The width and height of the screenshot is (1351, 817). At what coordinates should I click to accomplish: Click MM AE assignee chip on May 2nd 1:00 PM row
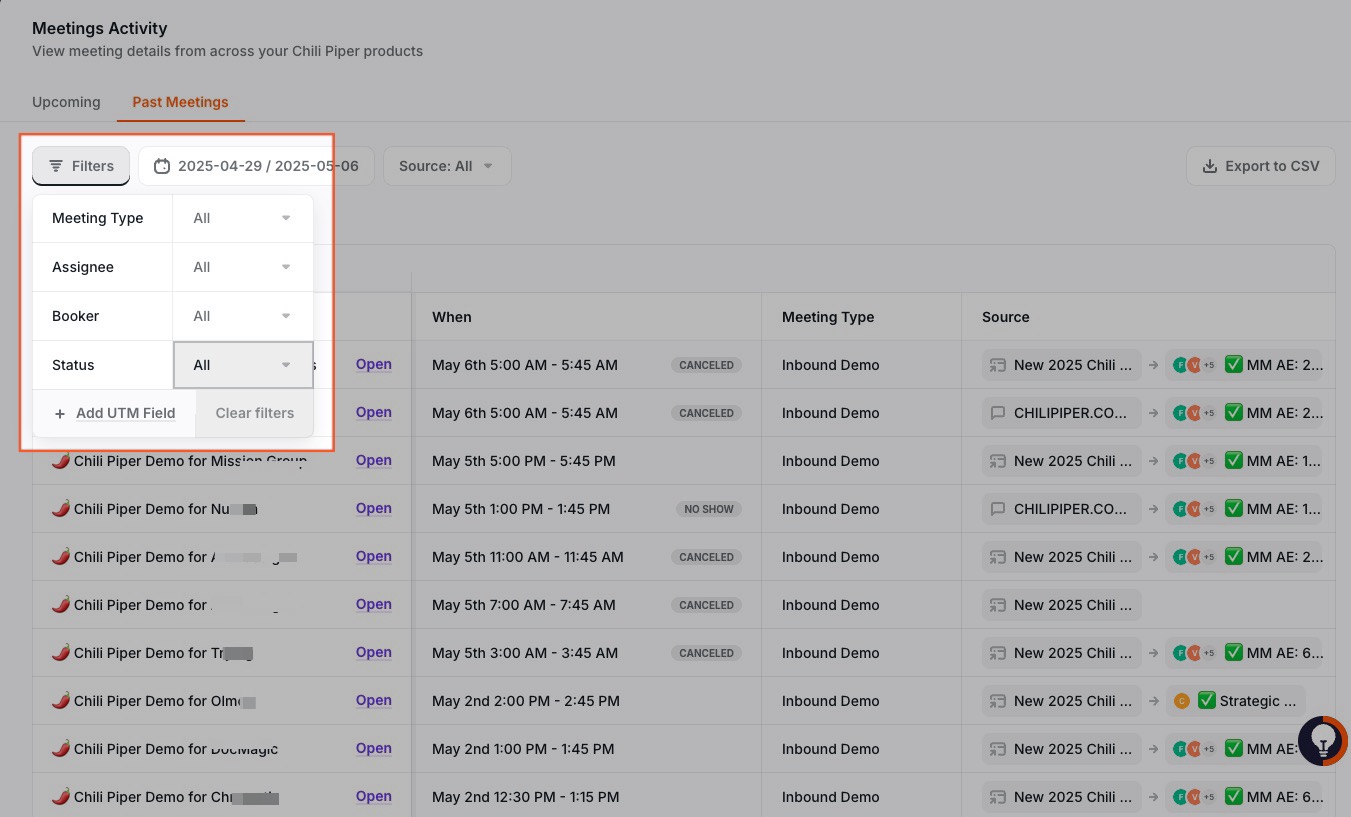[1243, 749]
